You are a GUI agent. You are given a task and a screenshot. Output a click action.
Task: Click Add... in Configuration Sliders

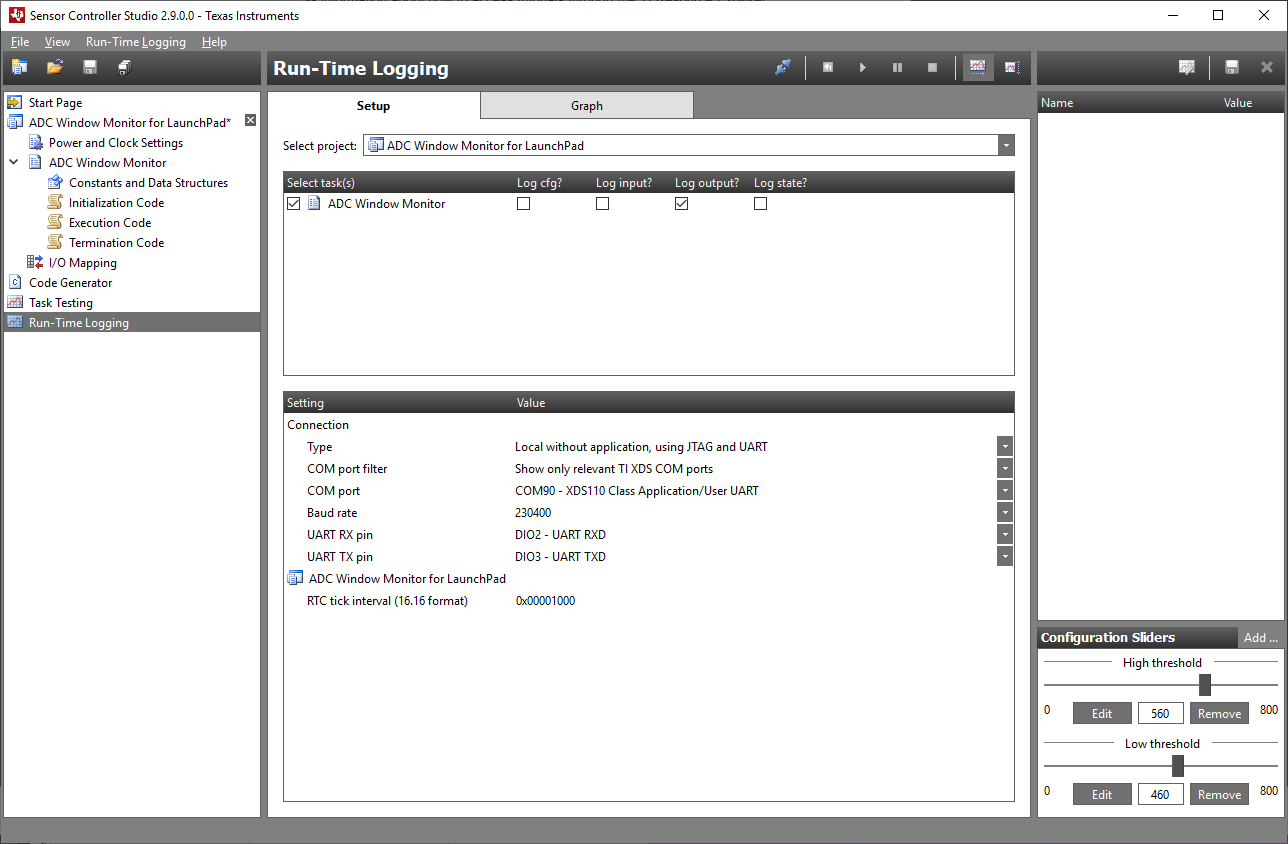(x=1260, y=638)
